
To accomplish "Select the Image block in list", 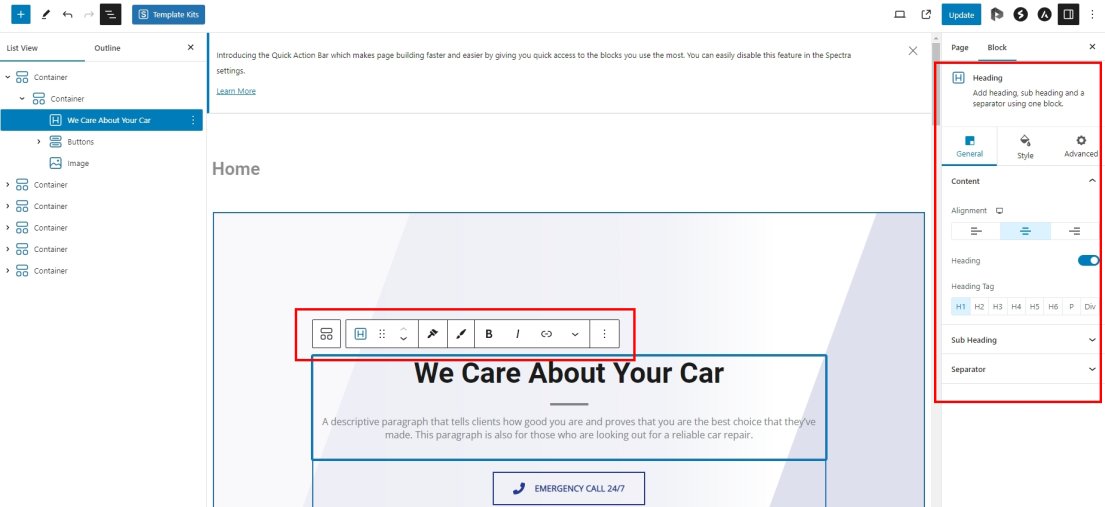I will [78, 164].
